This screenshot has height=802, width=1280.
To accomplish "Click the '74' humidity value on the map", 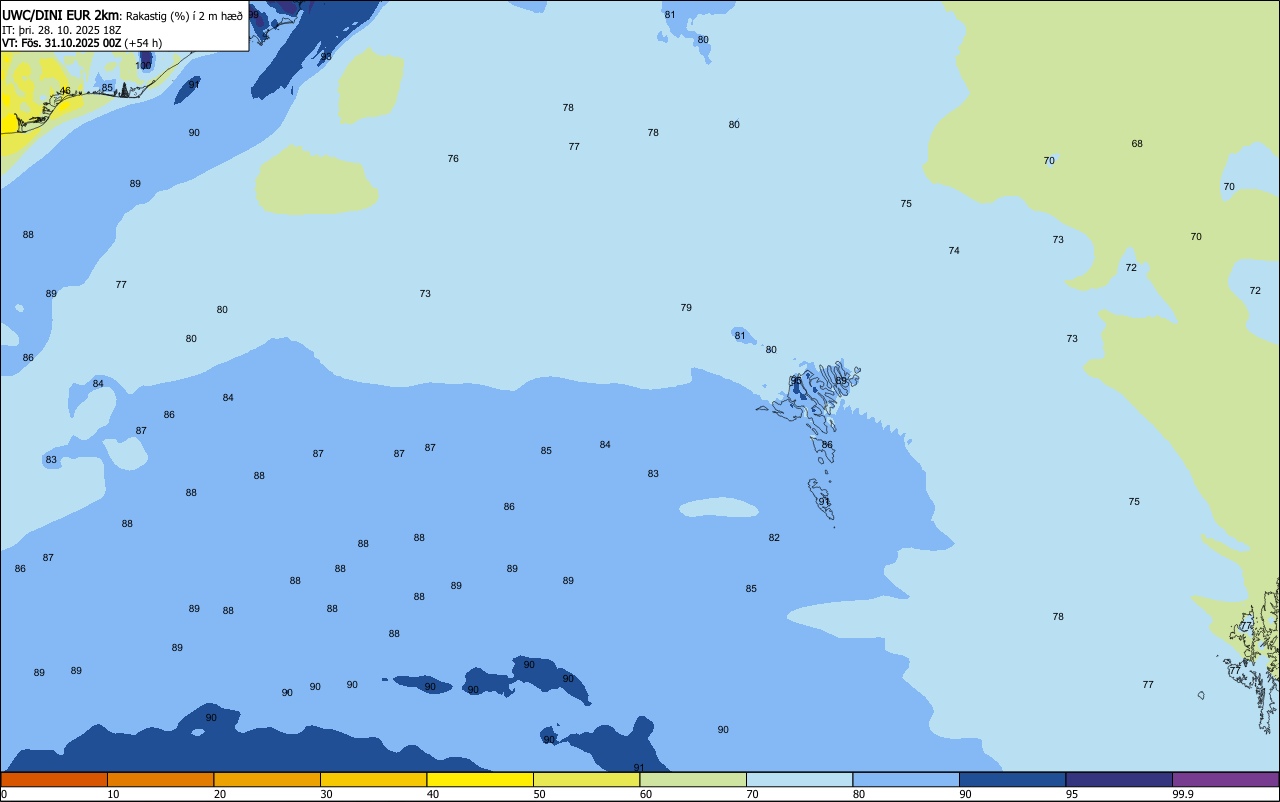I will [954, 251].
